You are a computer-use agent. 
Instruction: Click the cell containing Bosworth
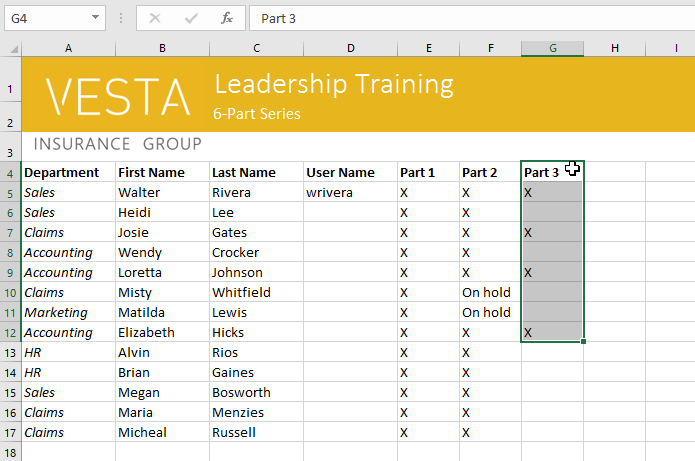pyautogui.click(x=256, y=392)
